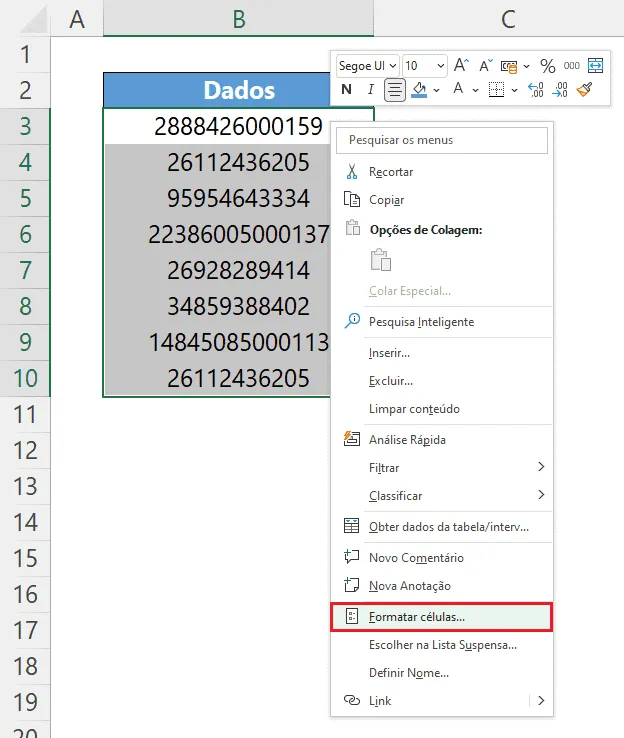Click the increase font size icon
This screenshot has width=624, height=738.
tap(461, 65)
